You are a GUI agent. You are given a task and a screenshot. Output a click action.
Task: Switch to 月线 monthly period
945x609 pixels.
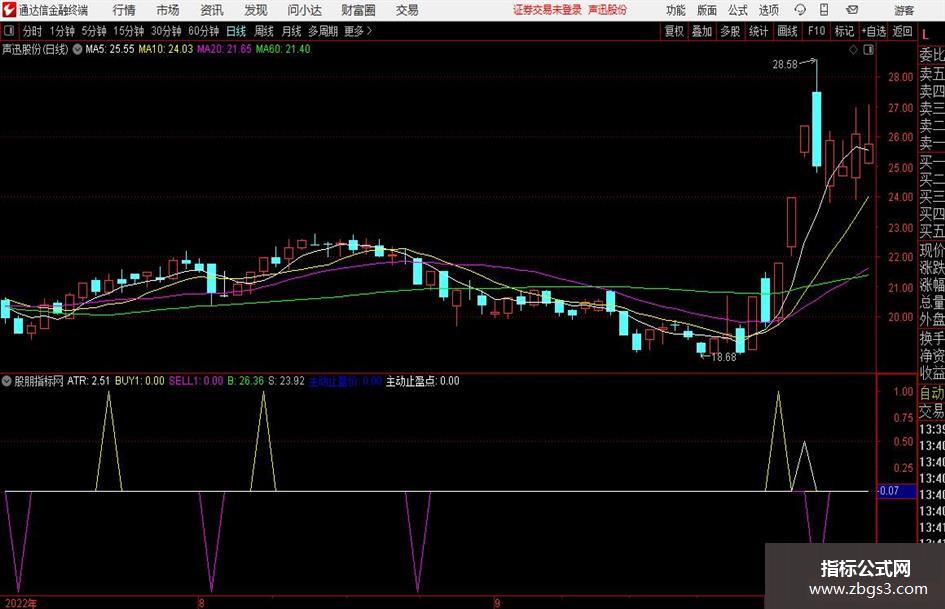292,31
